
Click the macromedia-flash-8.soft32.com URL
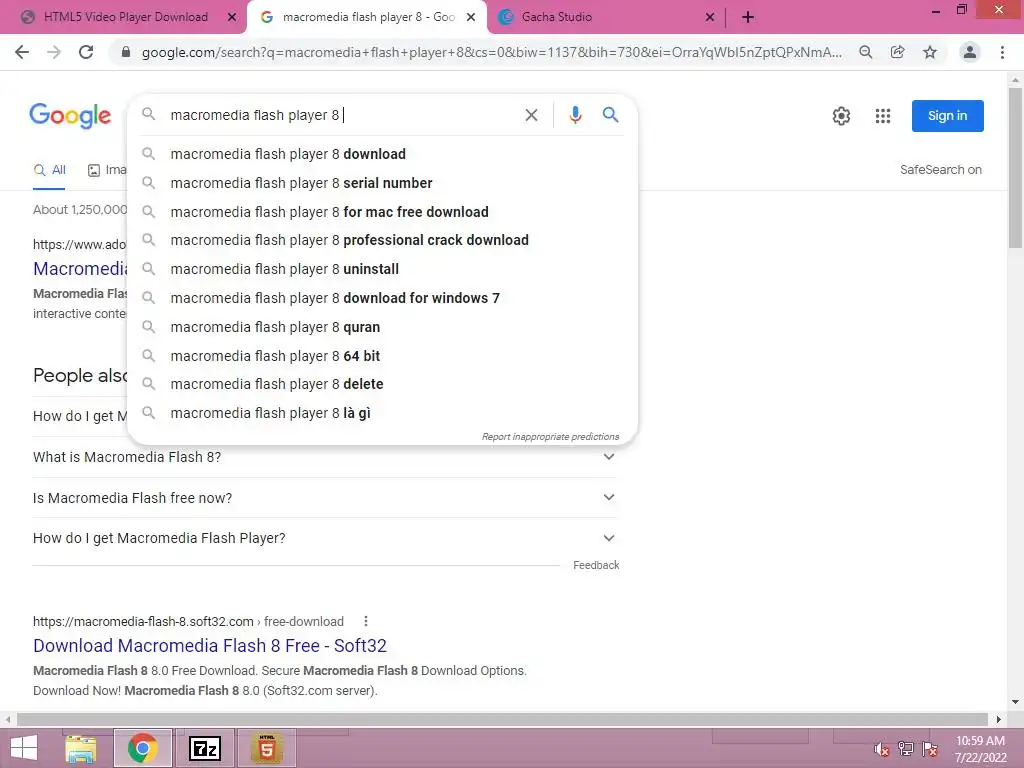pyautogui.click(x=143, y=622)
